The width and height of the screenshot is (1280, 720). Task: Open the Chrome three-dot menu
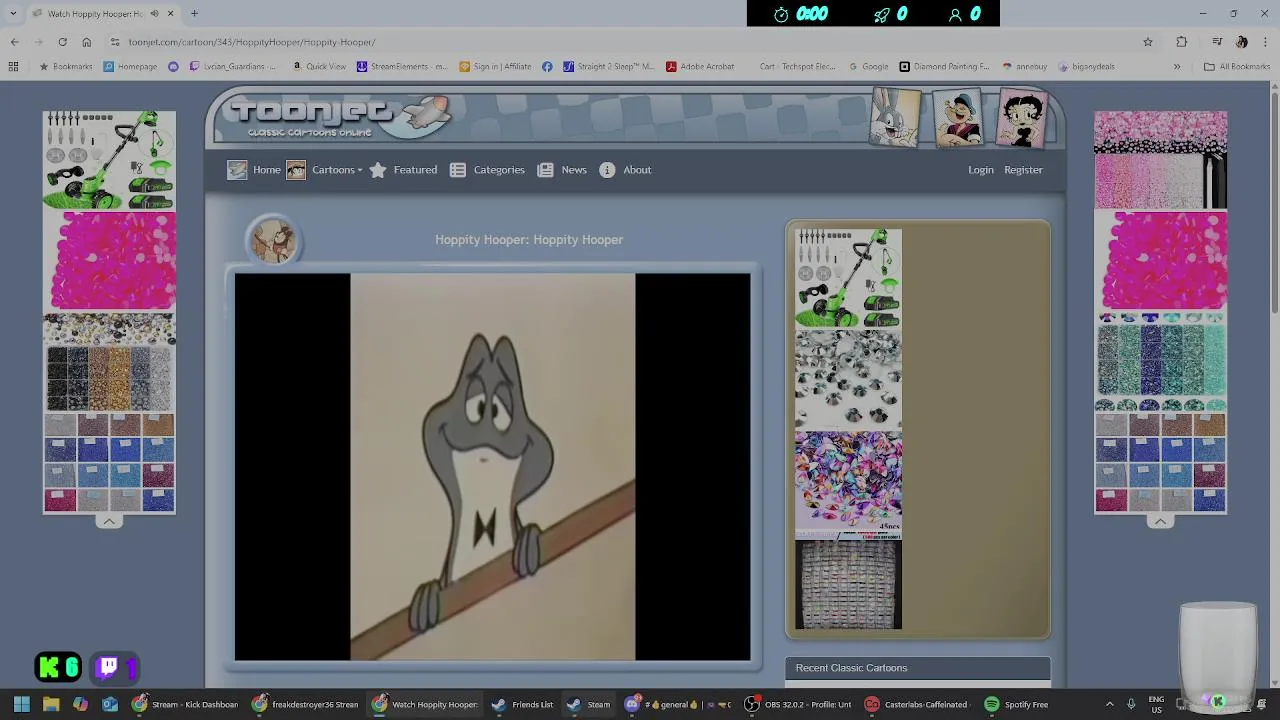coord(1266,42)
